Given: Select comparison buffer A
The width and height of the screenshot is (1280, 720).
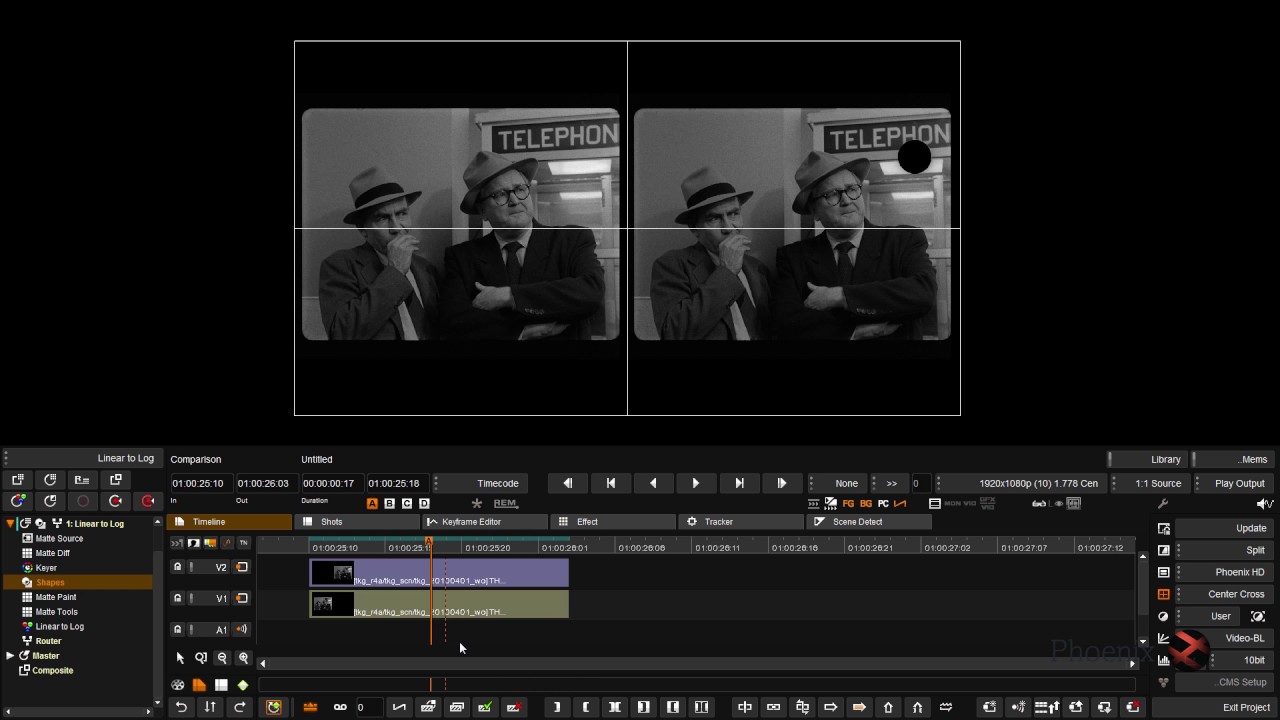Looking at the screenshot, I should point(372,503).
